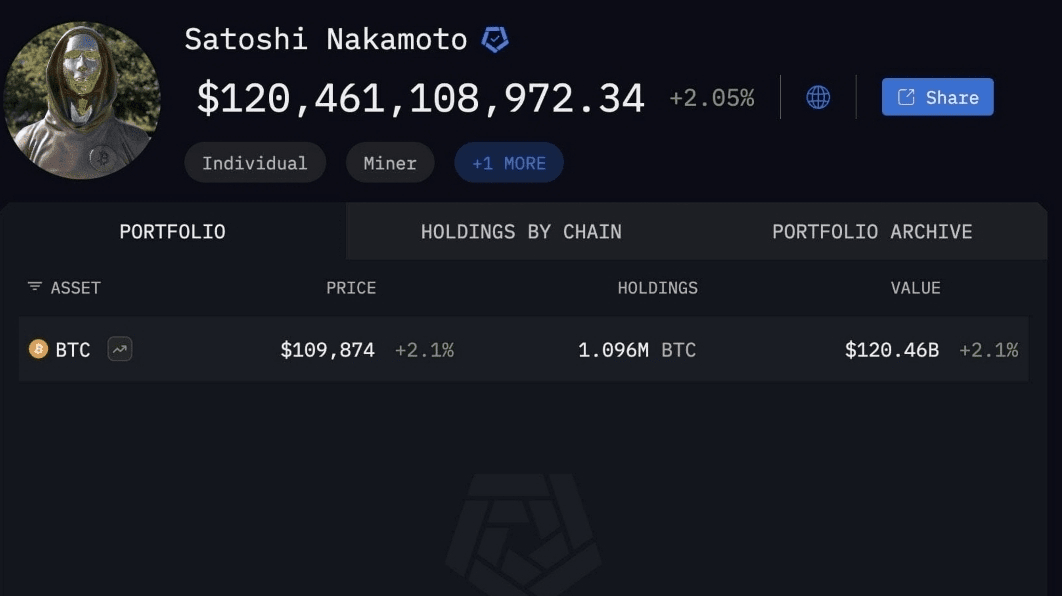
Task: Sort by the VALUE column header
Action: (x=915, y=288)
